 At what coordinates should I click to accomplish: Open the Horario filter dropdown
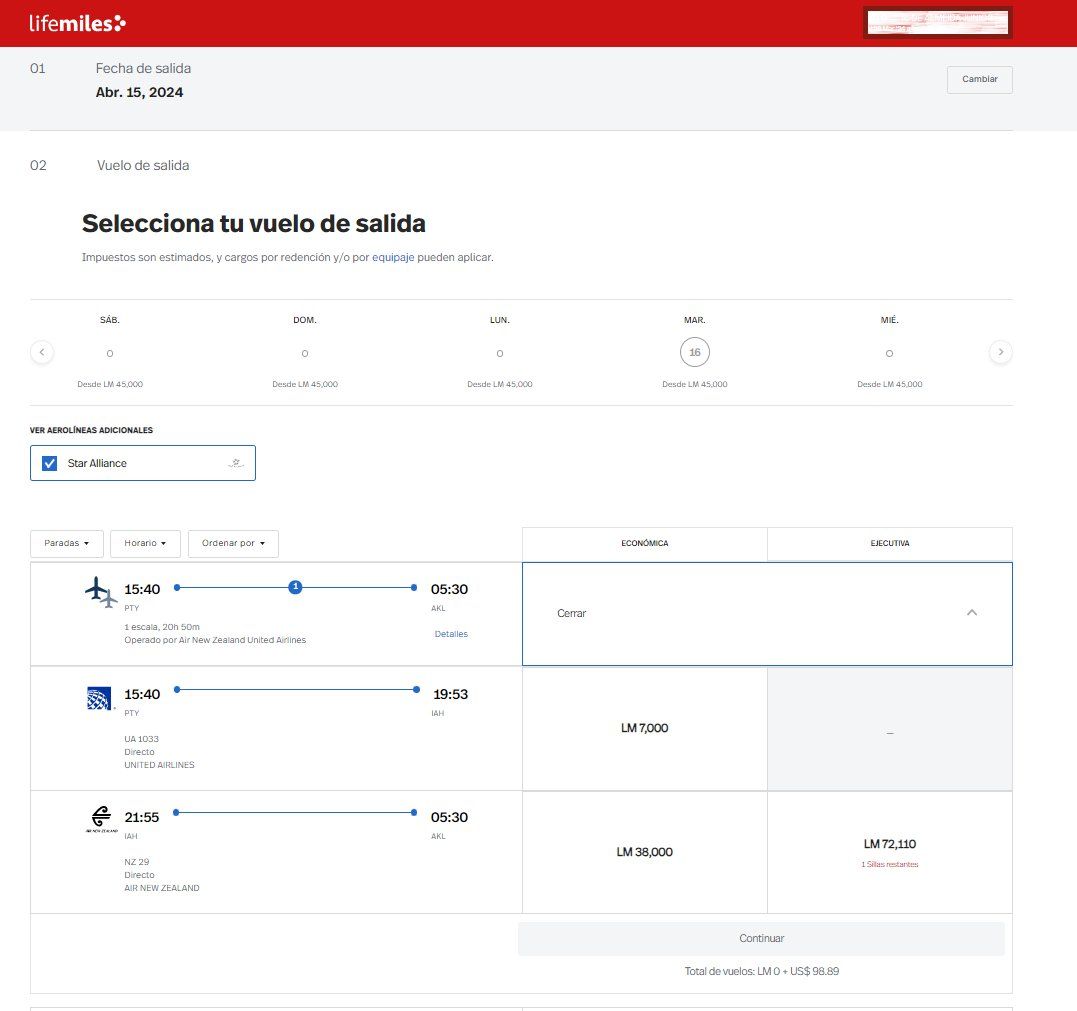pos(145,543)
